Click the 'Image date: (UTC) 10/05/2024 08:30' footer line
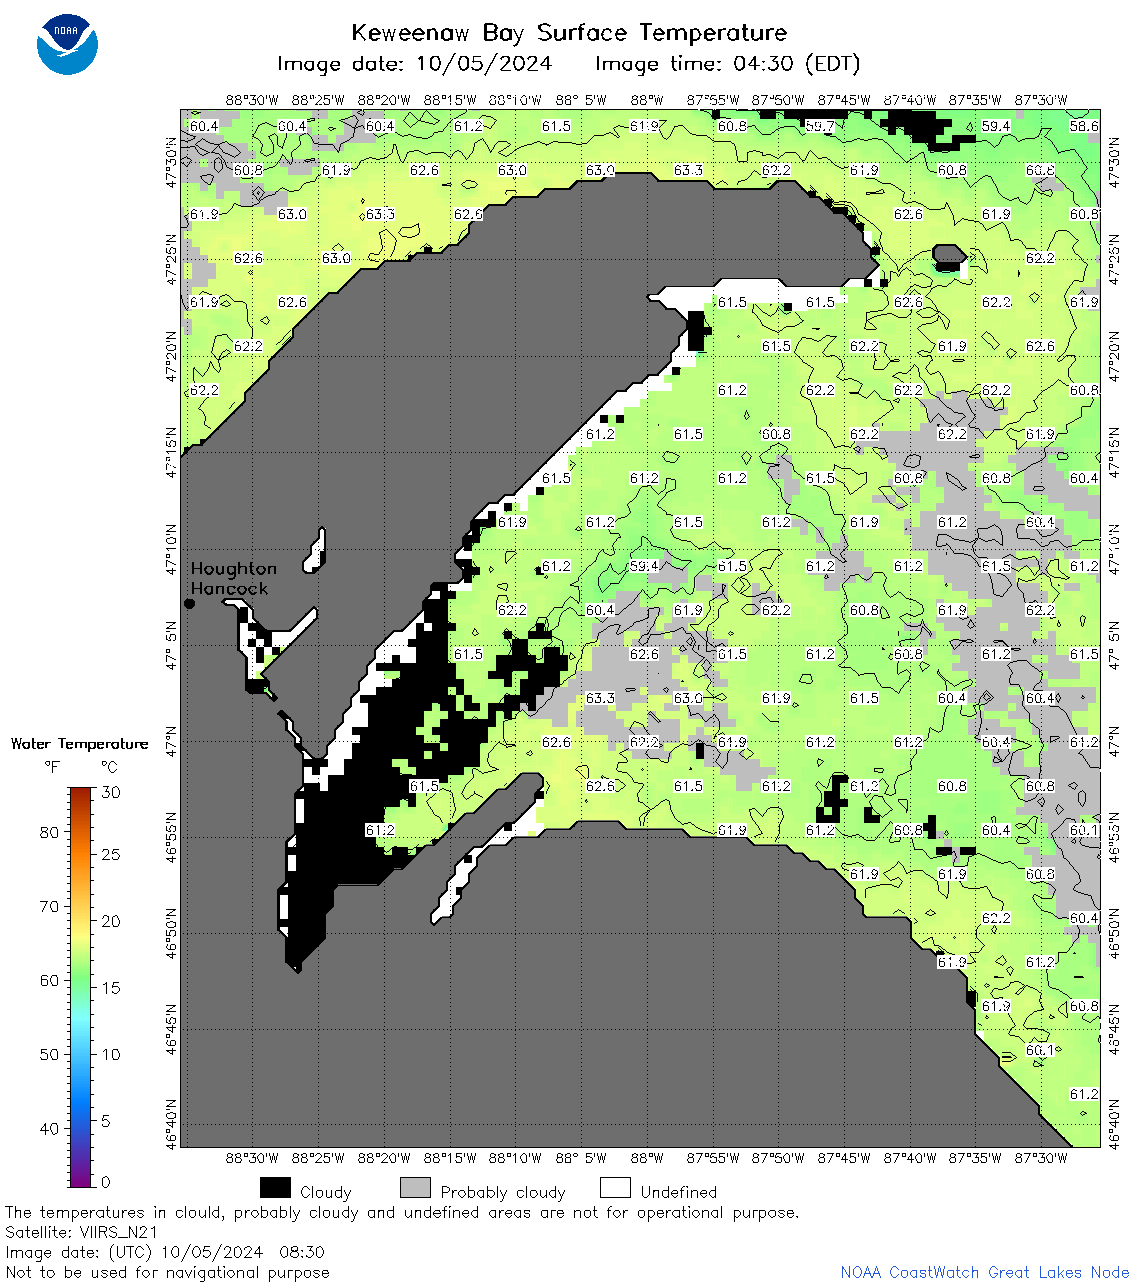The width and height of the screenshot is (1140, 1288). coord(165,1252)
